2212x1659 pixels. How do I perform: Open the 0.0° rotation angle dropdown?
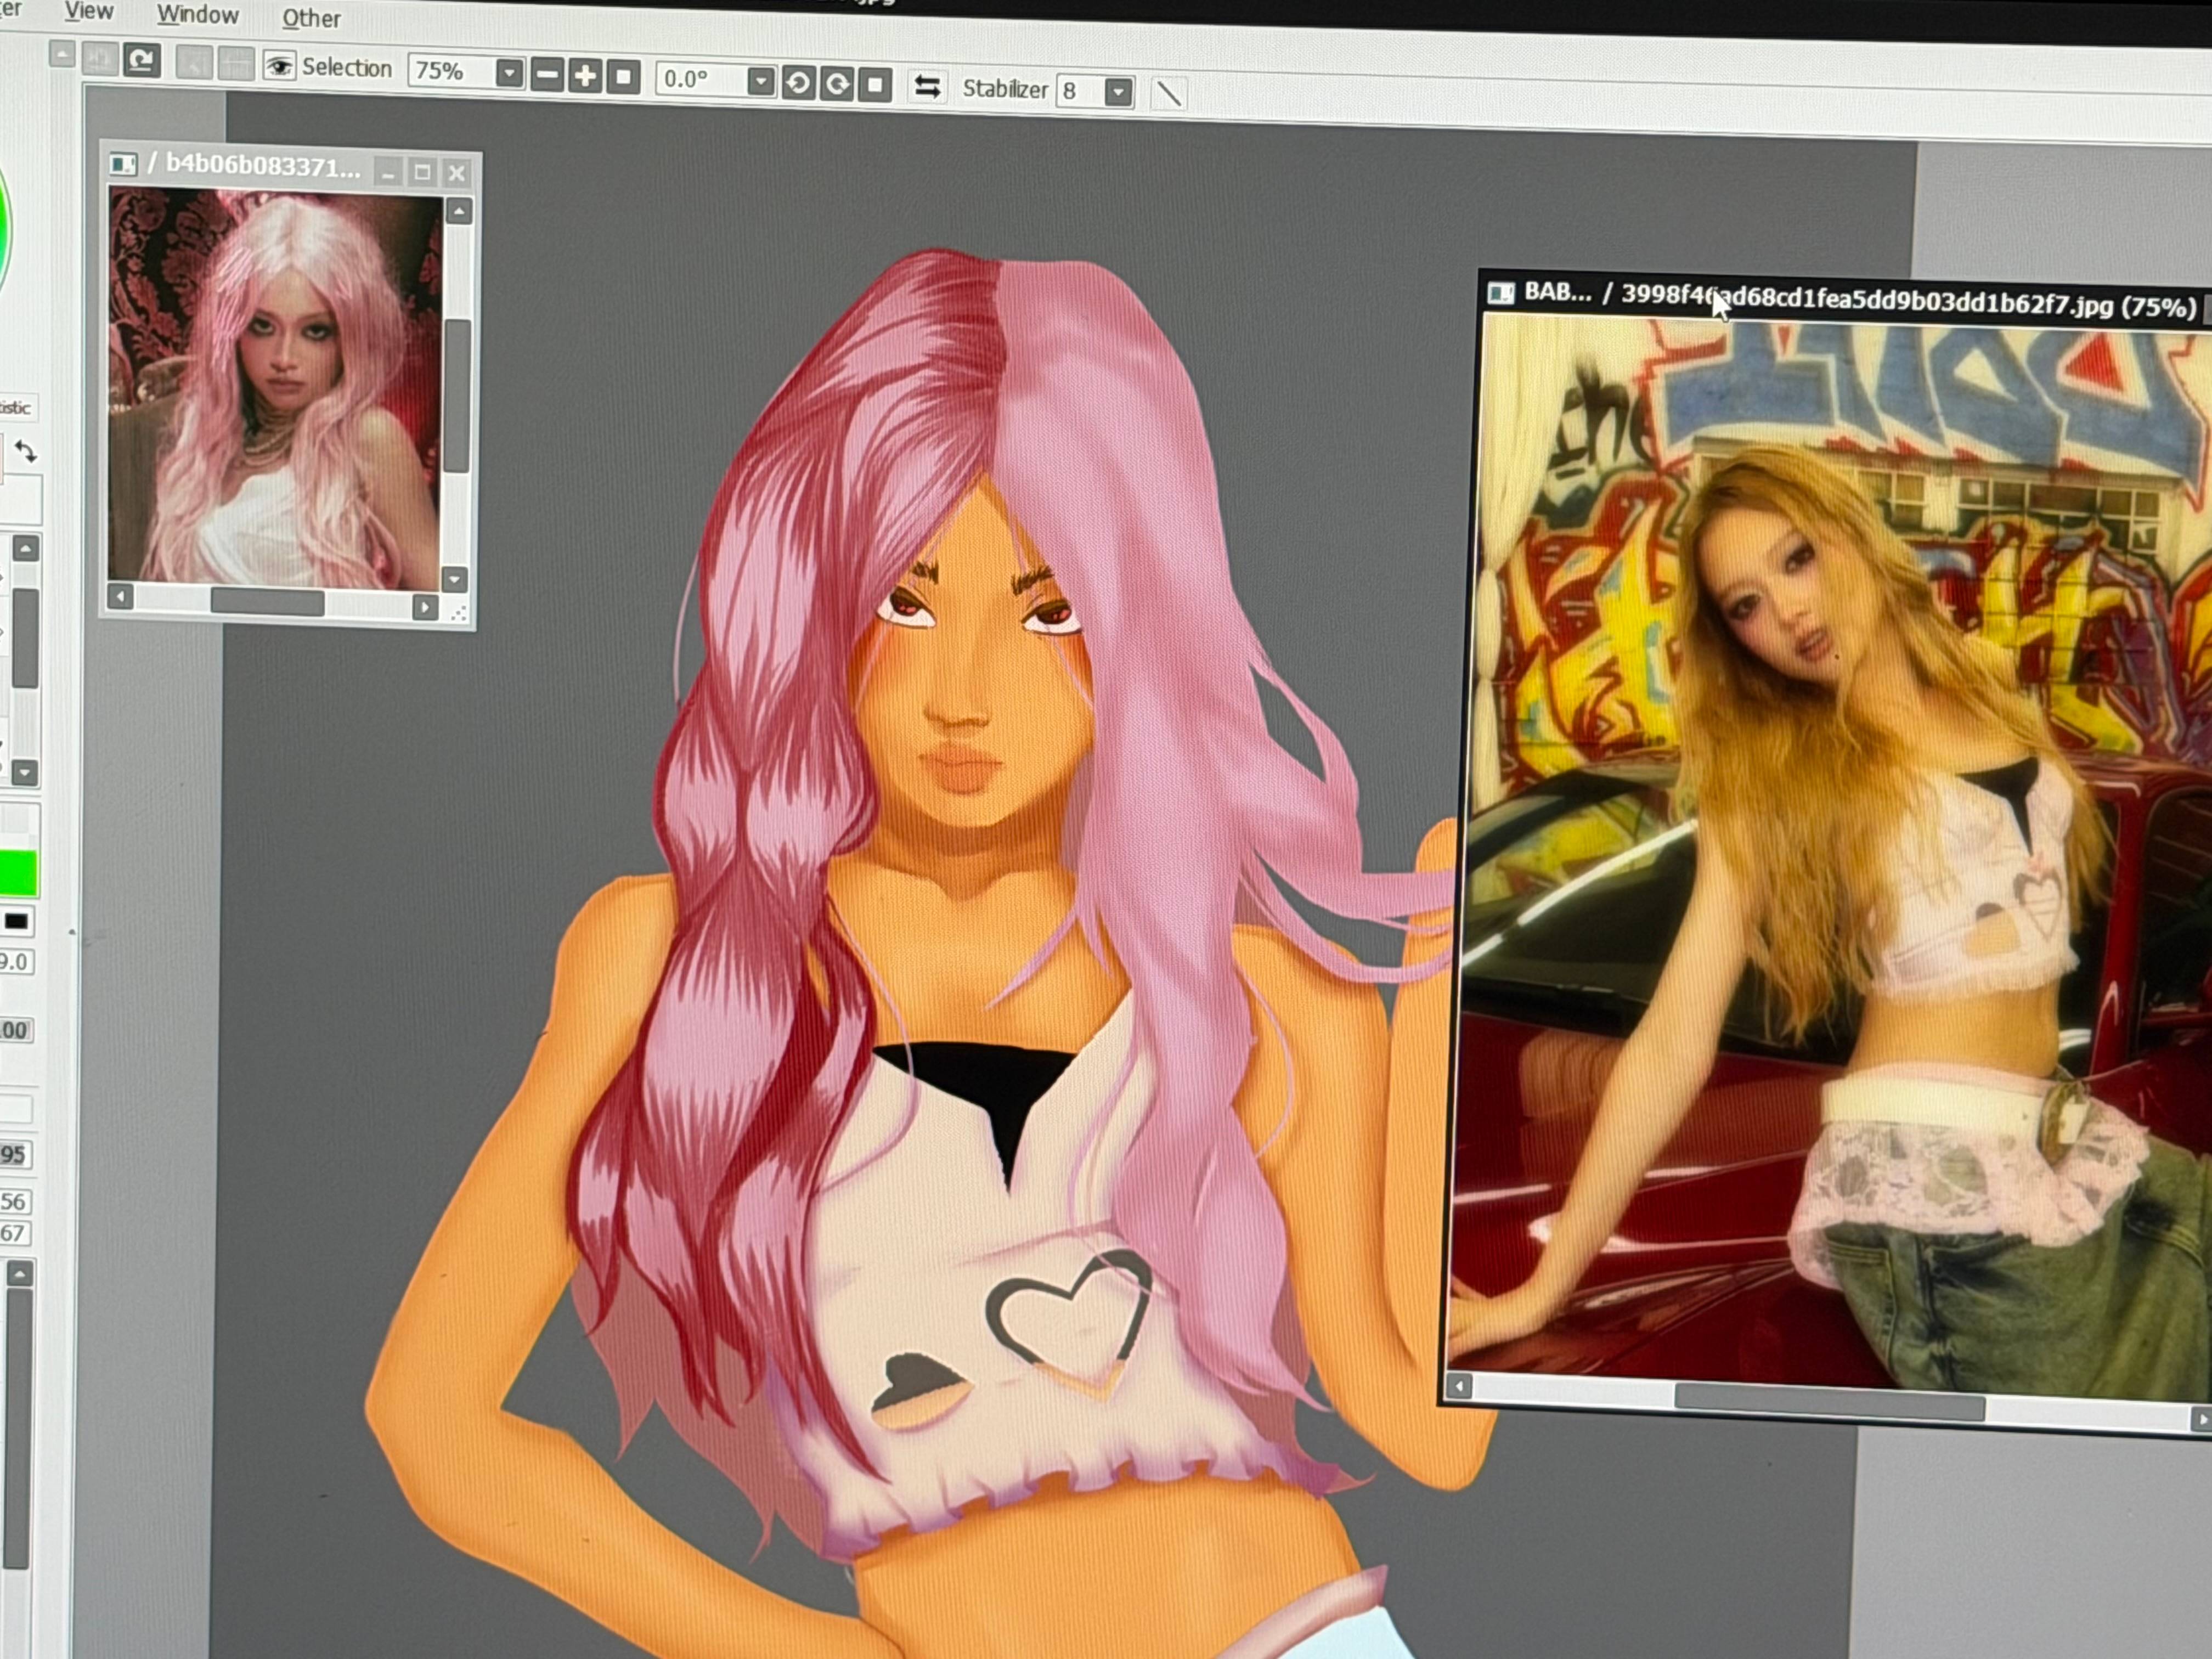(x=760, y=82)
